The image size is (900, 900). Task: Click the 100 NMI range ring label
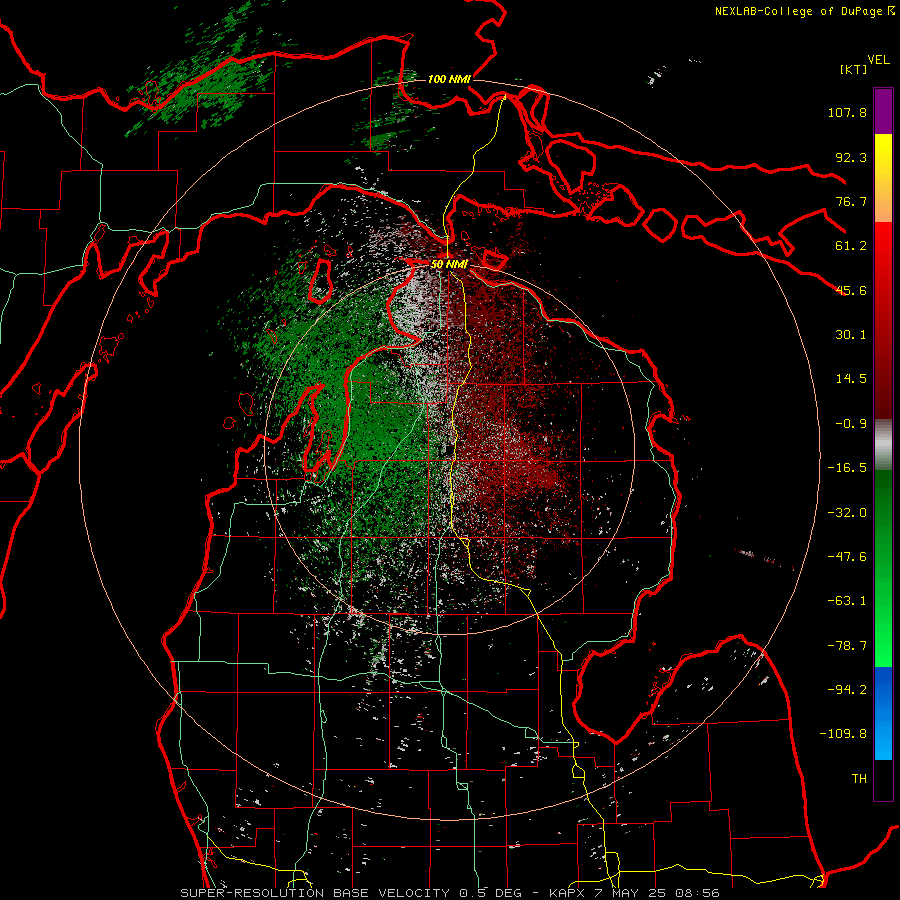[449, 79]
